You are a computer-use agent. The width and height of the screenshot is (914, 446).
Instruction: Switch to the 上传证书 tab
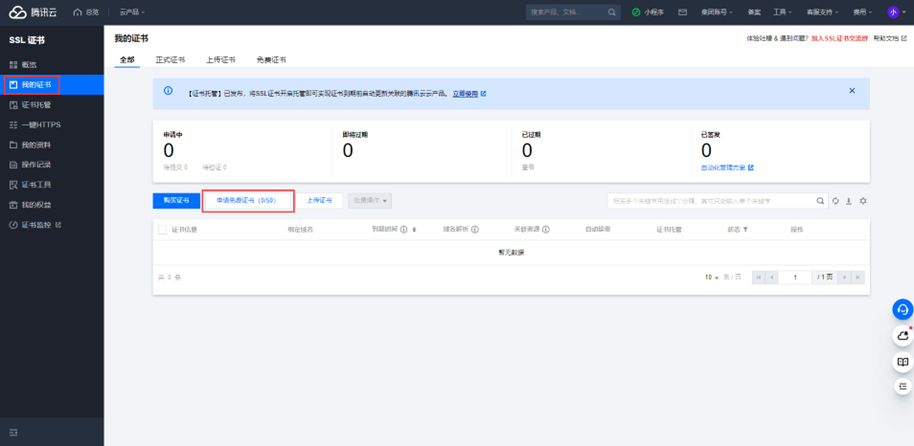point(221,59)
